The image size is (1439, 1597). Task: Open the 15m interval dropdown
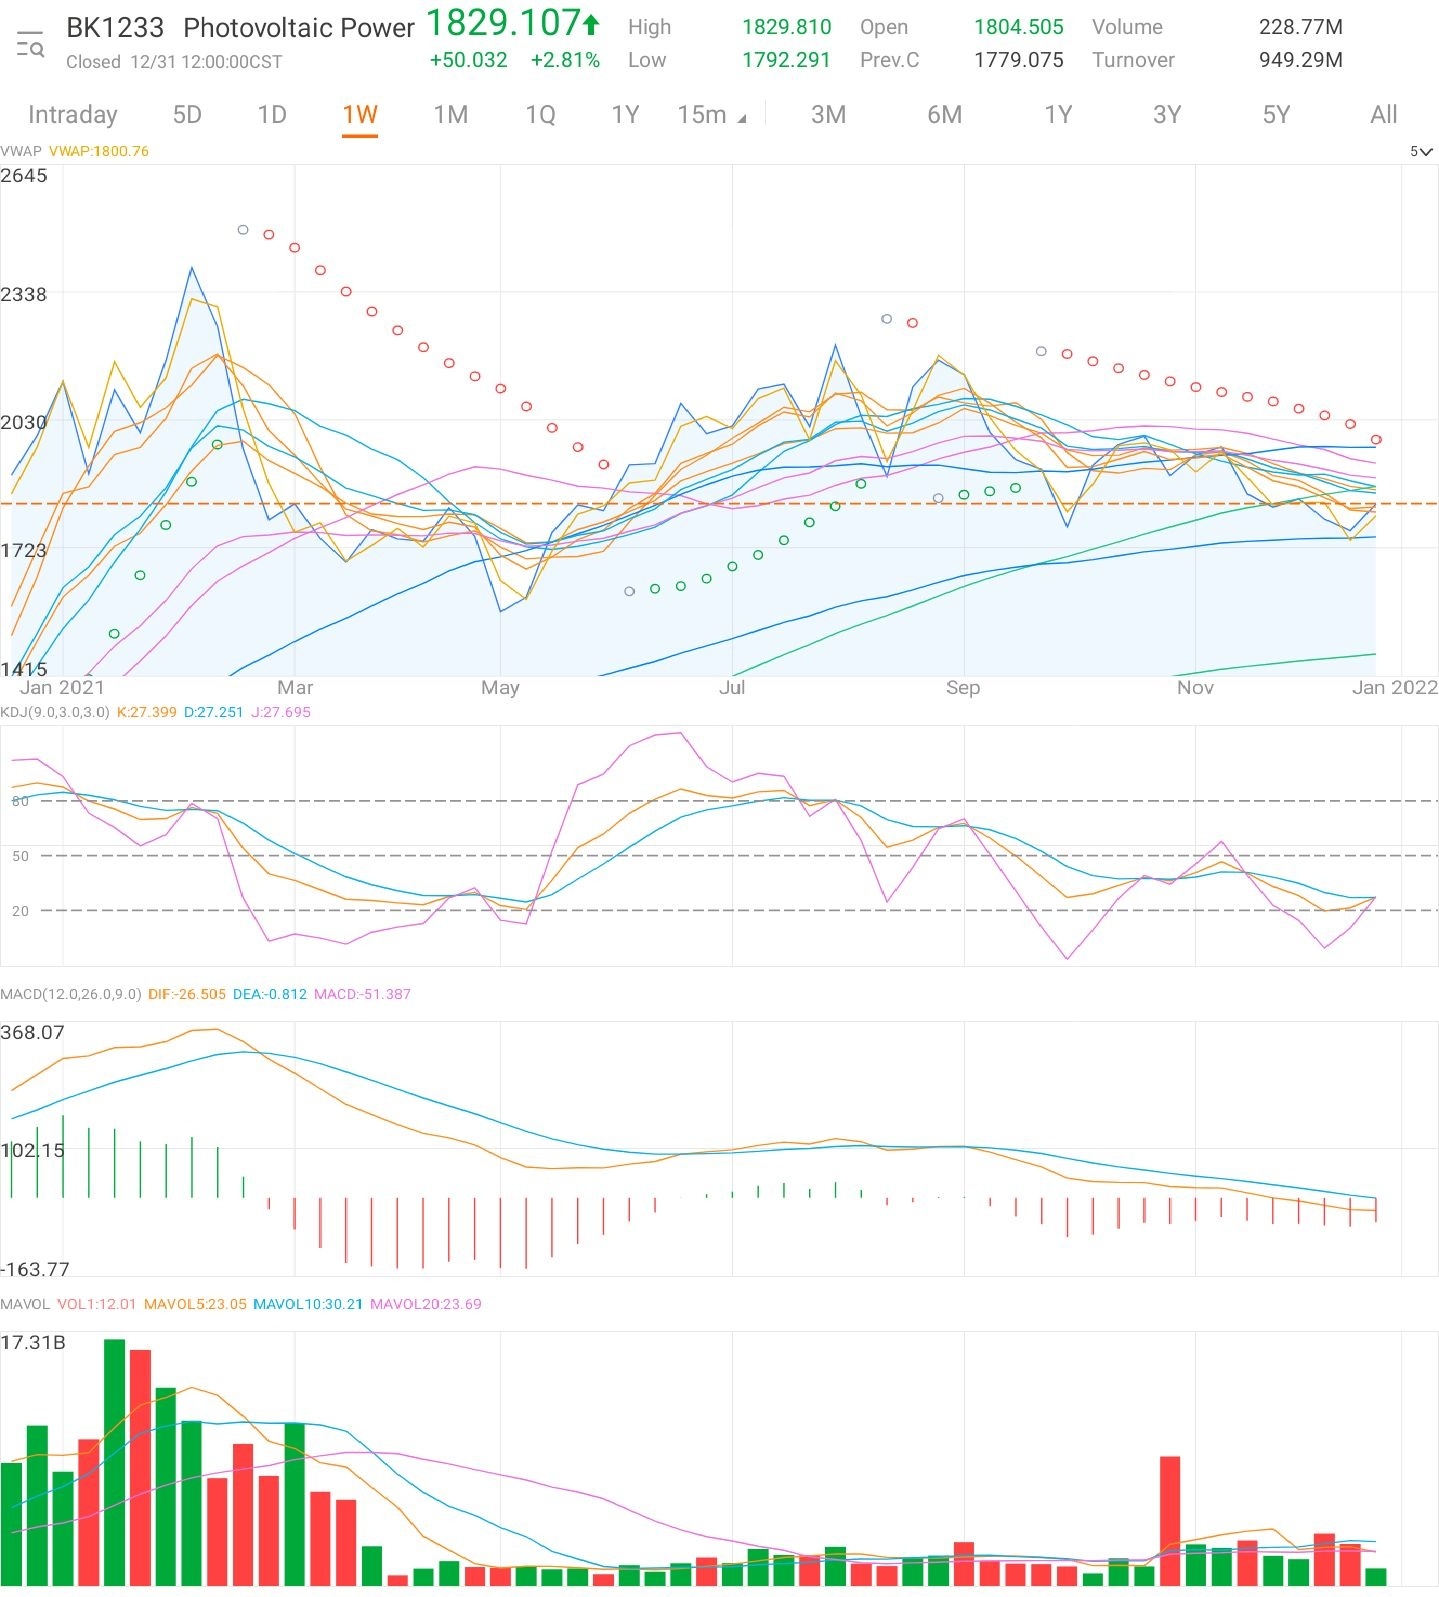coord(711,115)
